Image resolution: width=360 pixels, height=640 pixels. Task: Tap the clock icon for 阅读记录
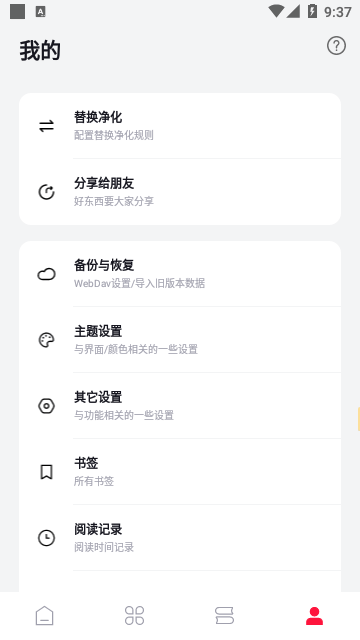47,538
